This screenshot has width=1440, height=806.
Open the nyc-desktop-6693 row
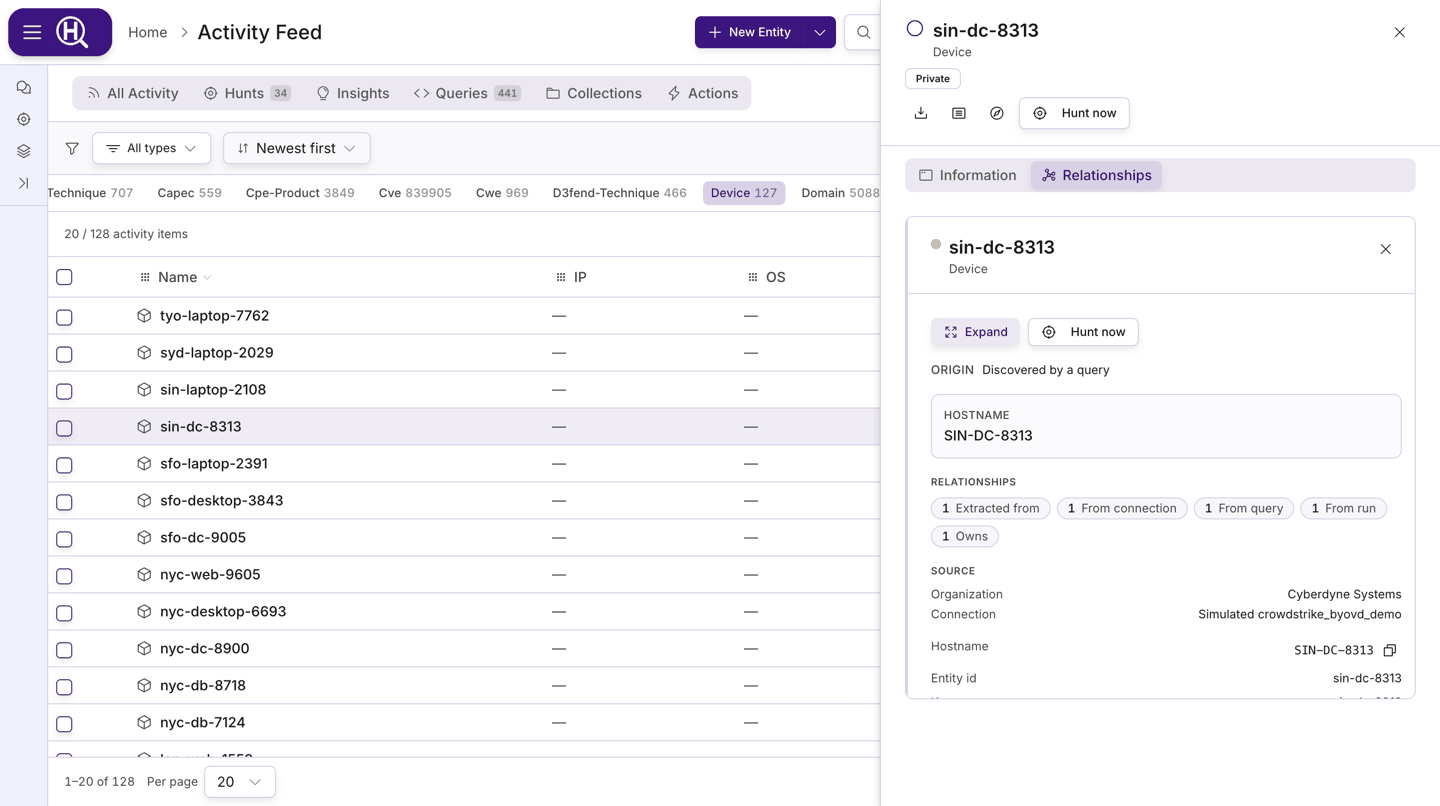(x=464, y=612)
